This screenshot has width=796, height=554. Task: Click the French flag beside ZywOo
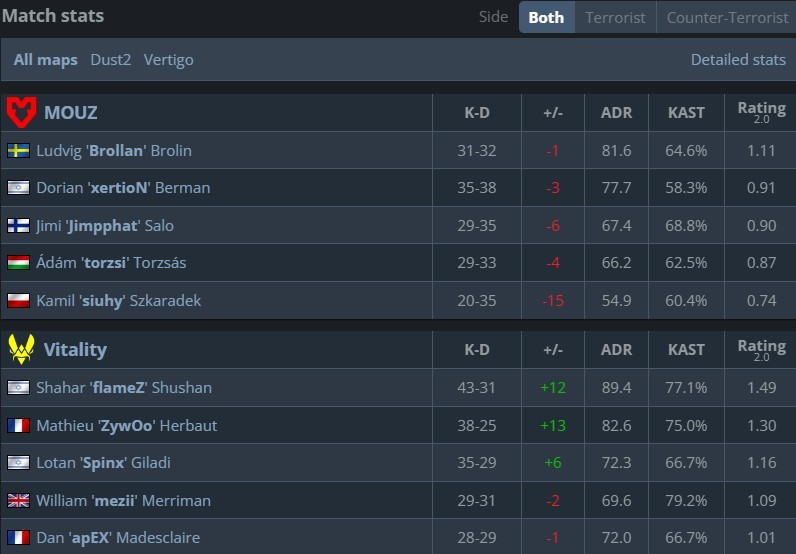tap(18, 426)
